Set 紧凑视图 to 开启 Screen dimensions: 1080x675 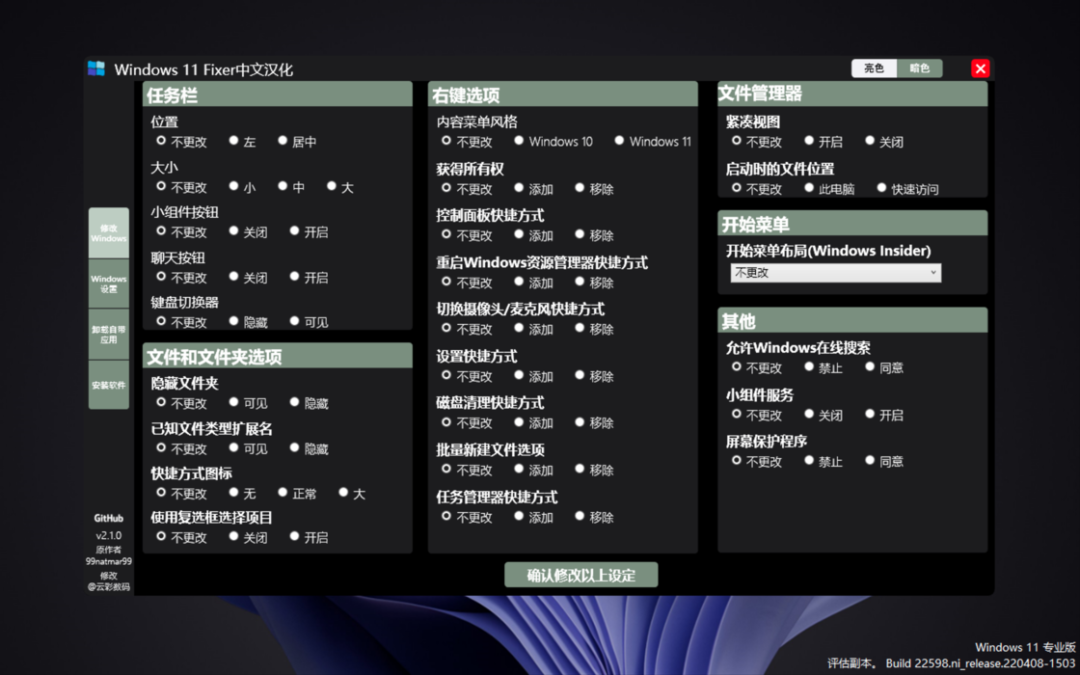[x=824, y=141]
